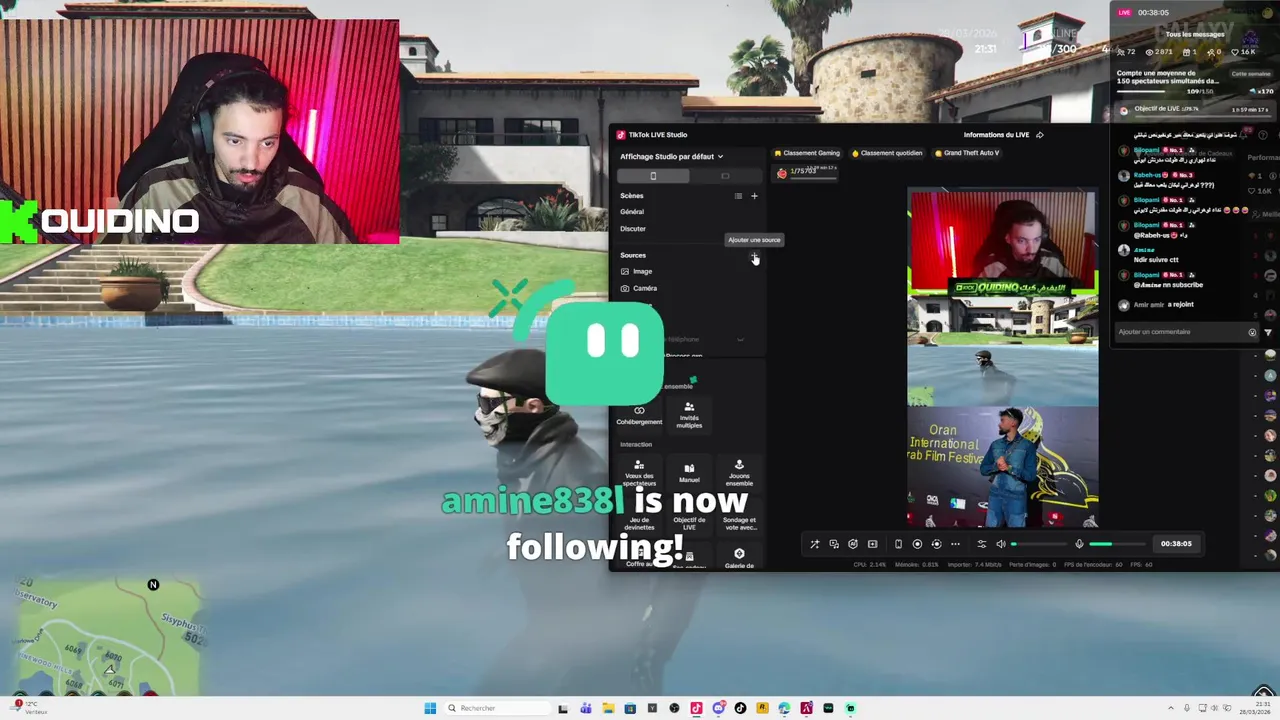This screenshot has height=720, width=1280.
Task: Open Manuel interaction tile
Action: coord(689,471)
